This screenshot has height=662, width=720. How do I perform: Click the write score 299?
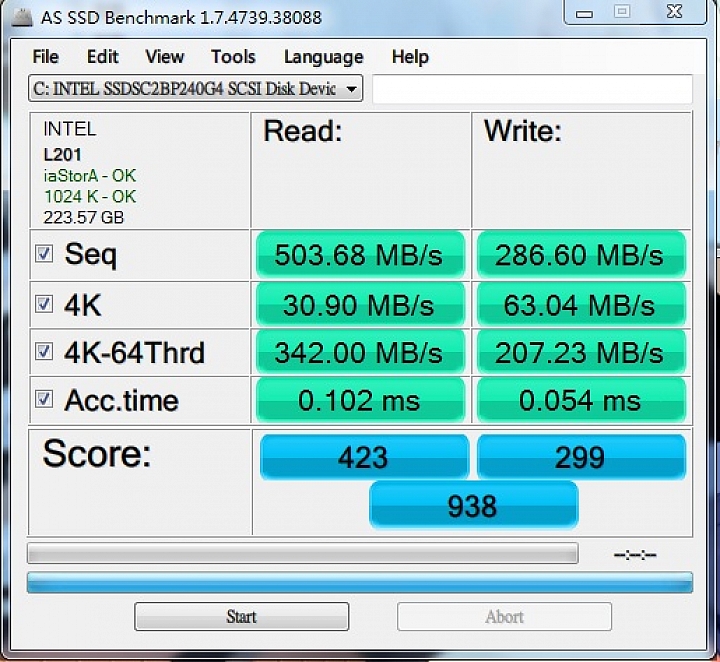pyautogui.click(x=581, y=457)
